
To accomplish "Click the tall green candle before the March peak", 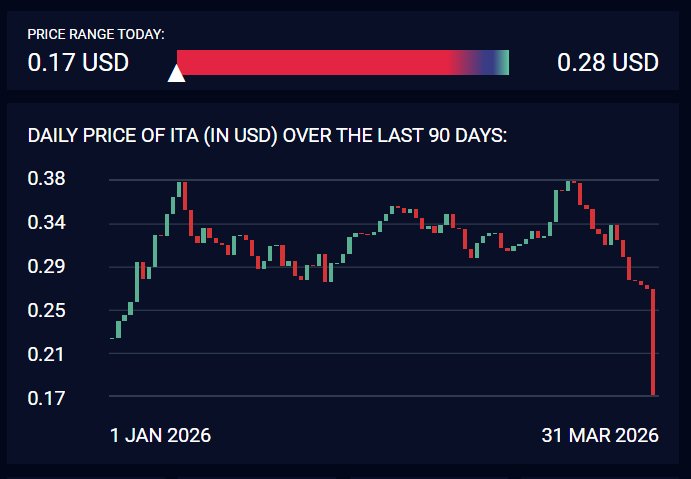I will 556,207.
